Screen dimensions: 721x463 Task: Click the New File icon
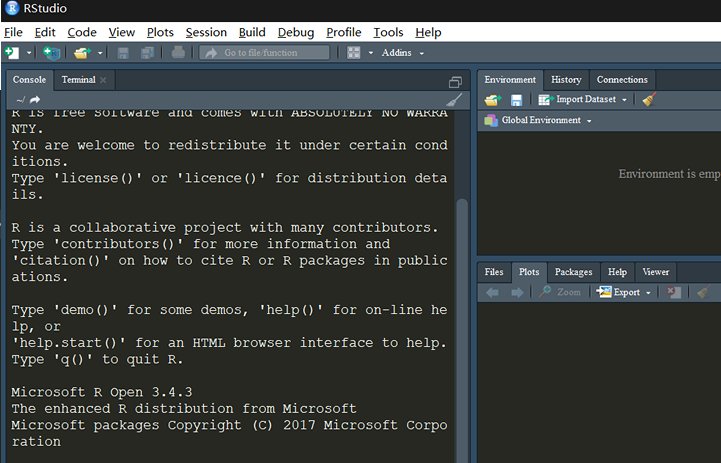click(x=11, y=52)
